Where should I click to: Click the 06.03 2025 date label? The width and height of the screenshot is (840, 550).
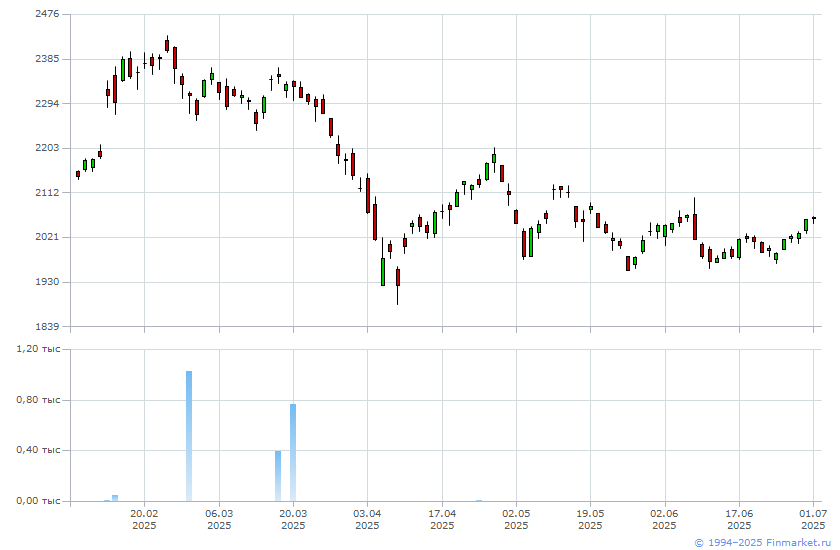tap(219, 519)
